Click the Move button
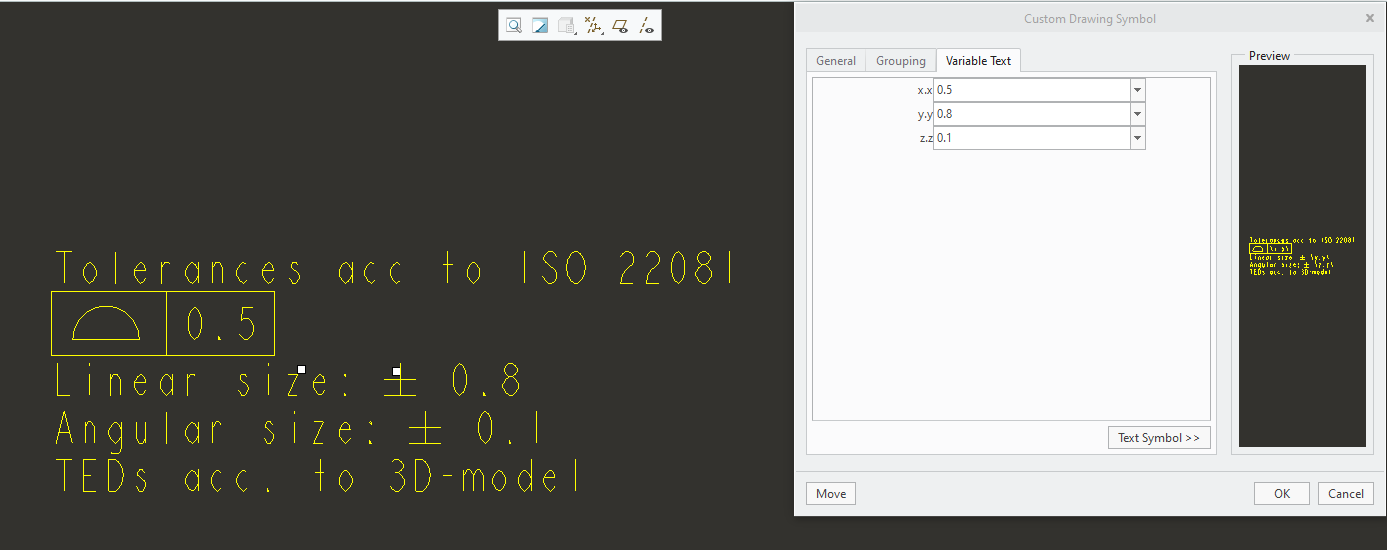 tap(831, 493)
